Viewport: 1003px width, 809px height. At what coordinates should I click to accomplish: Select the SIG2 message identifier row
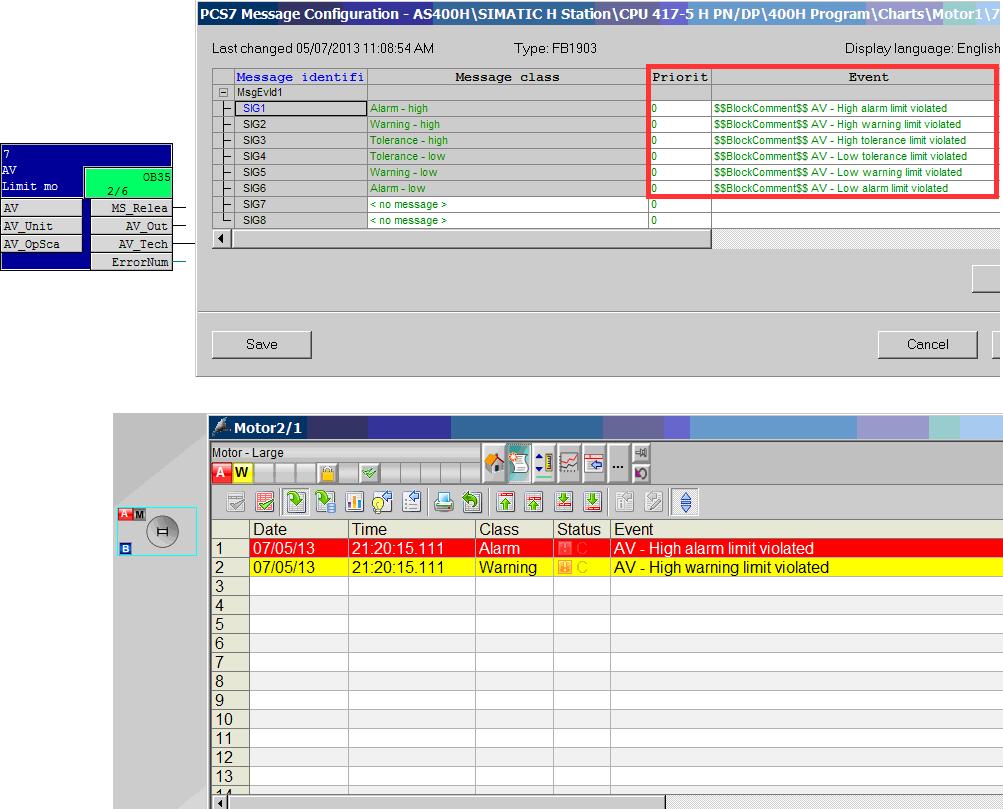pos(301,124)
